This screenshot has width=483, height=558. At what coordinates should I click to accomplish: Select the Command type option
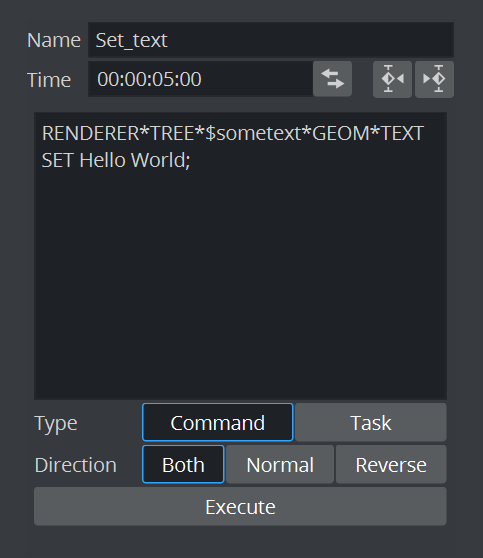tap(217, 422)
